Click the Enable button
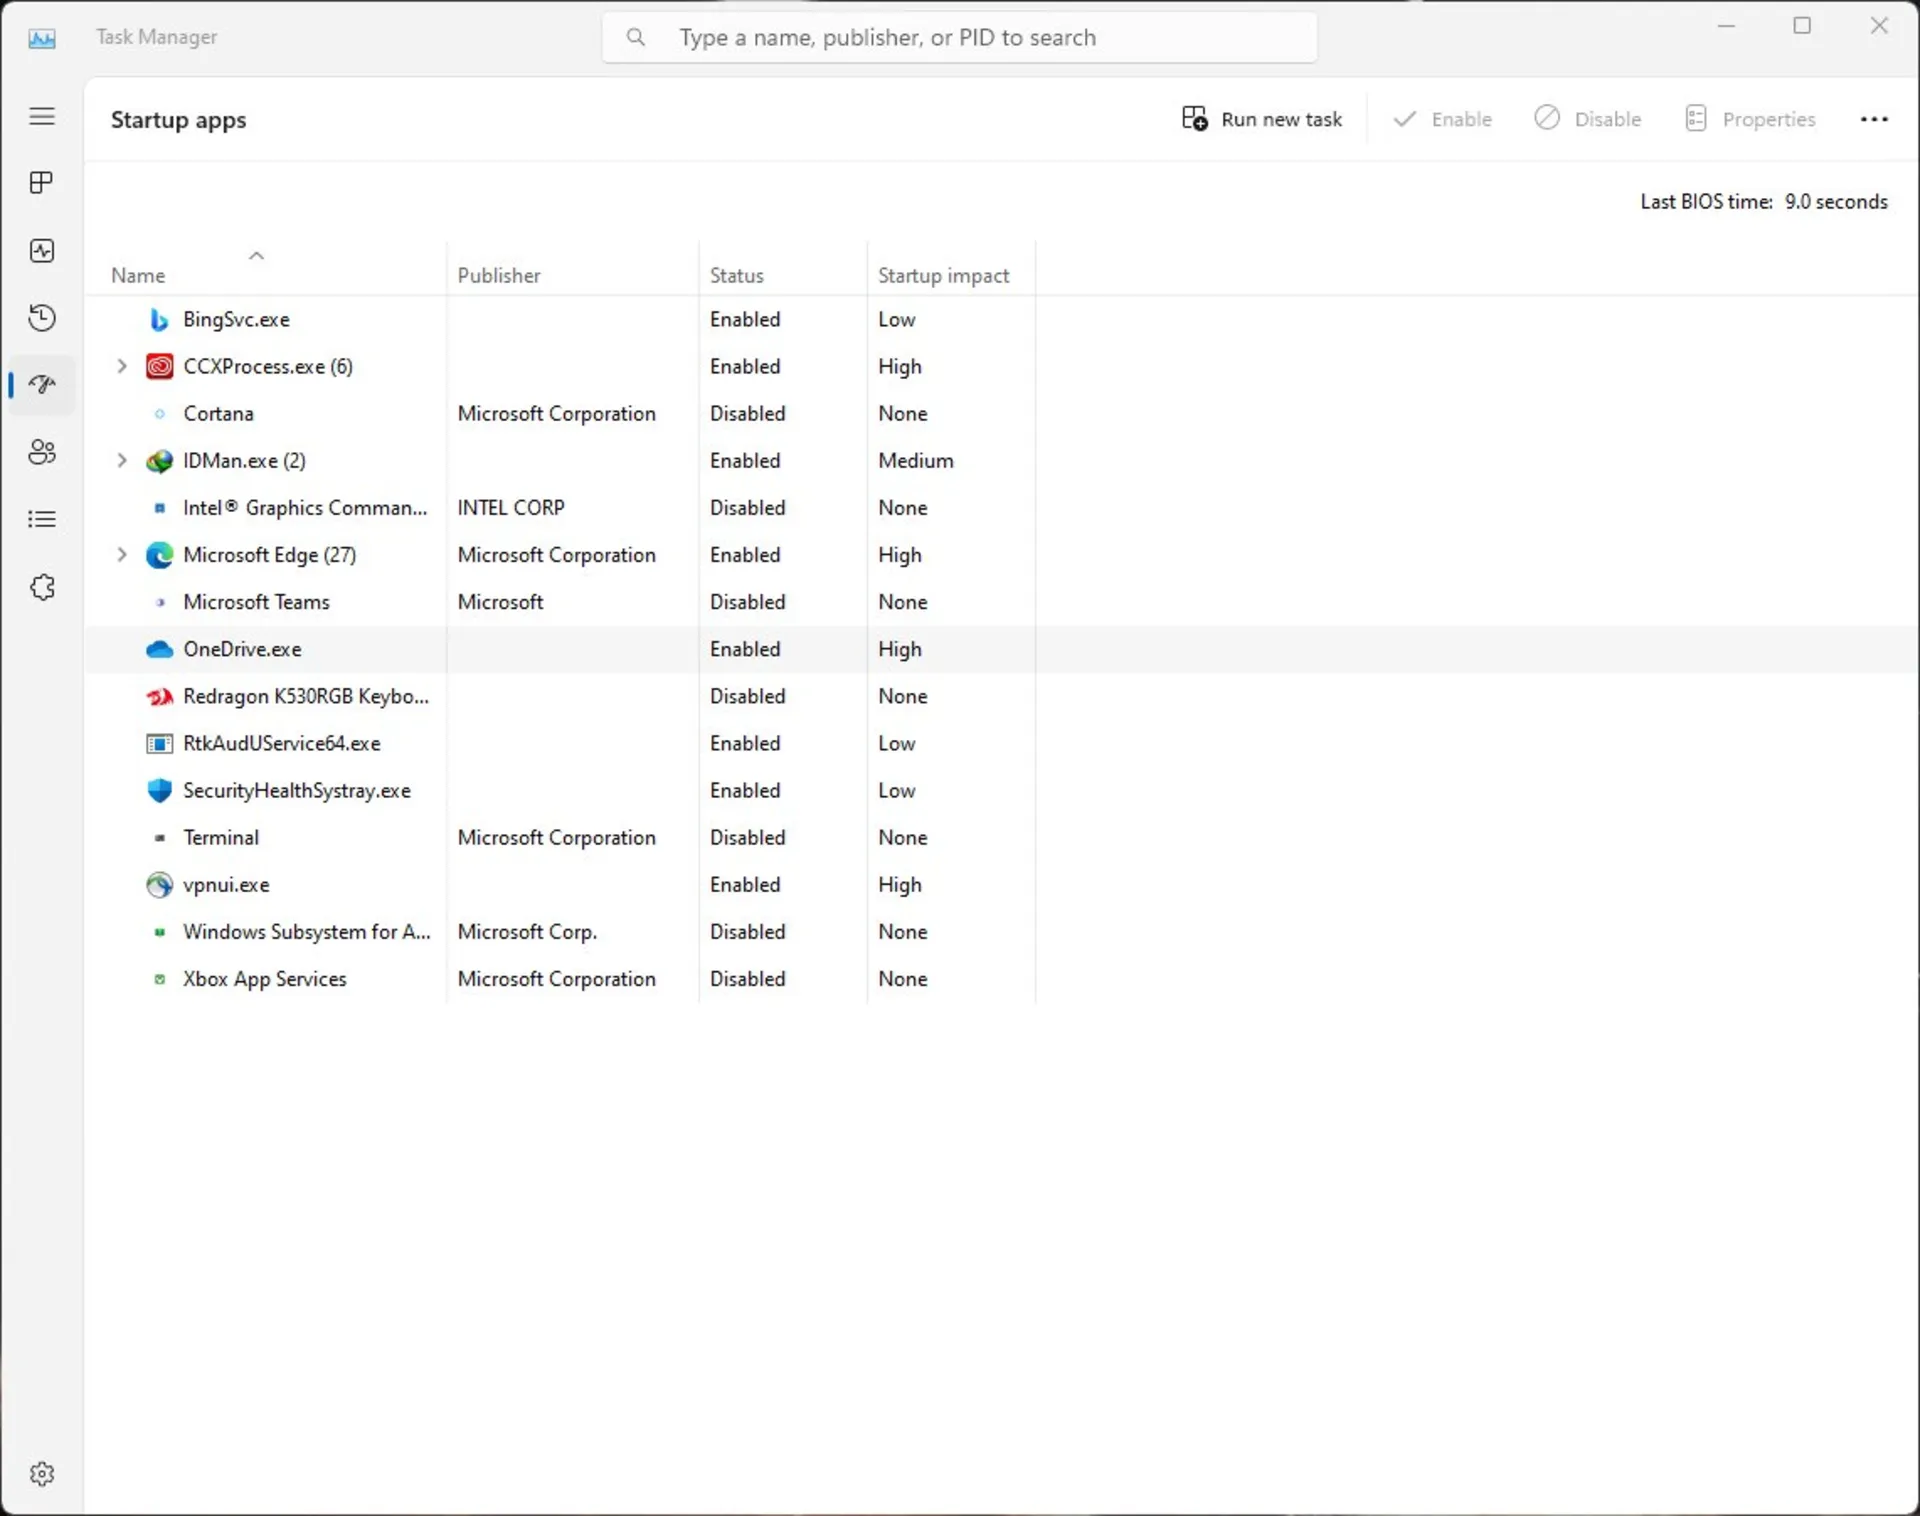 [x=1442, y=119]
